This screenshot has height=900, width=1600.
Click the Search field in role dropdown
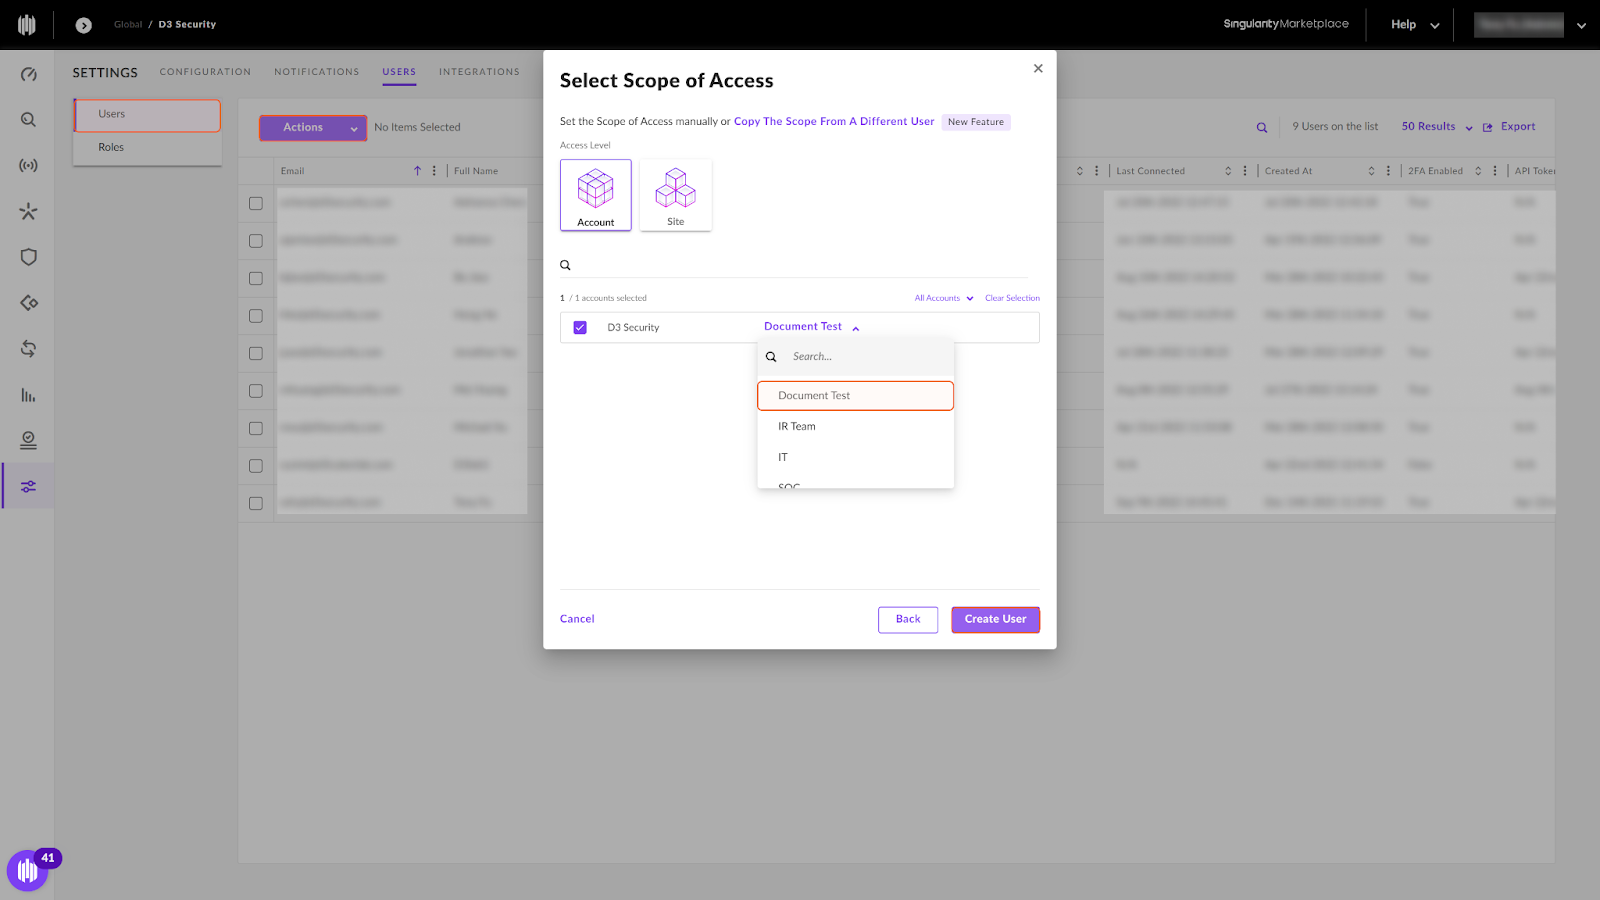click(x=865, y=357)
